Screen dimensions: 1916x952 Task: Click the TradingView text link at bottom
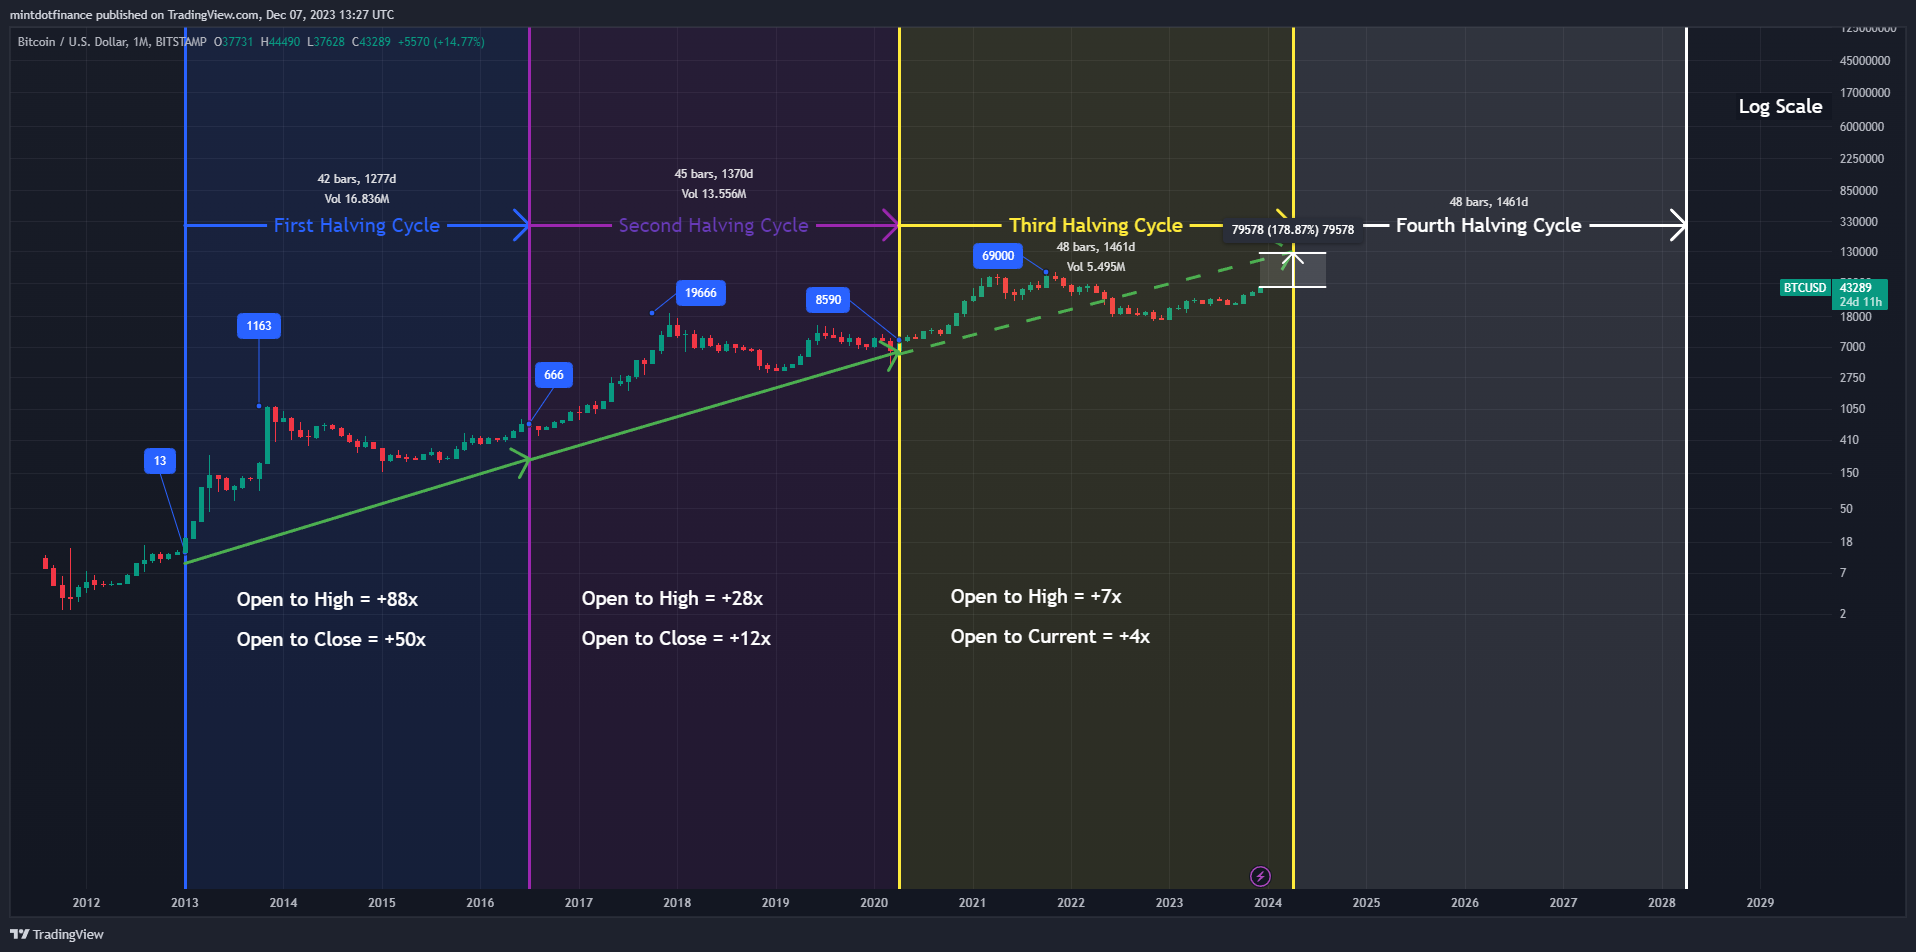point(68,934)
